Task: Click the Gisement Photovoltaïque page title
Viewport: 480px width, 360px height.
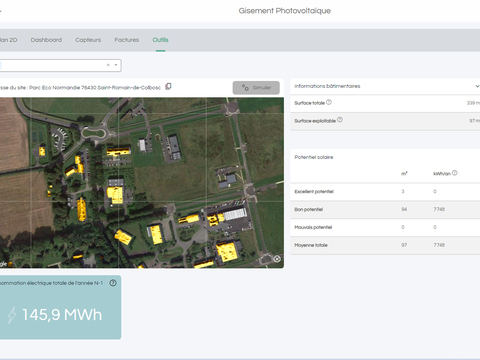Action: coord(285,11)
